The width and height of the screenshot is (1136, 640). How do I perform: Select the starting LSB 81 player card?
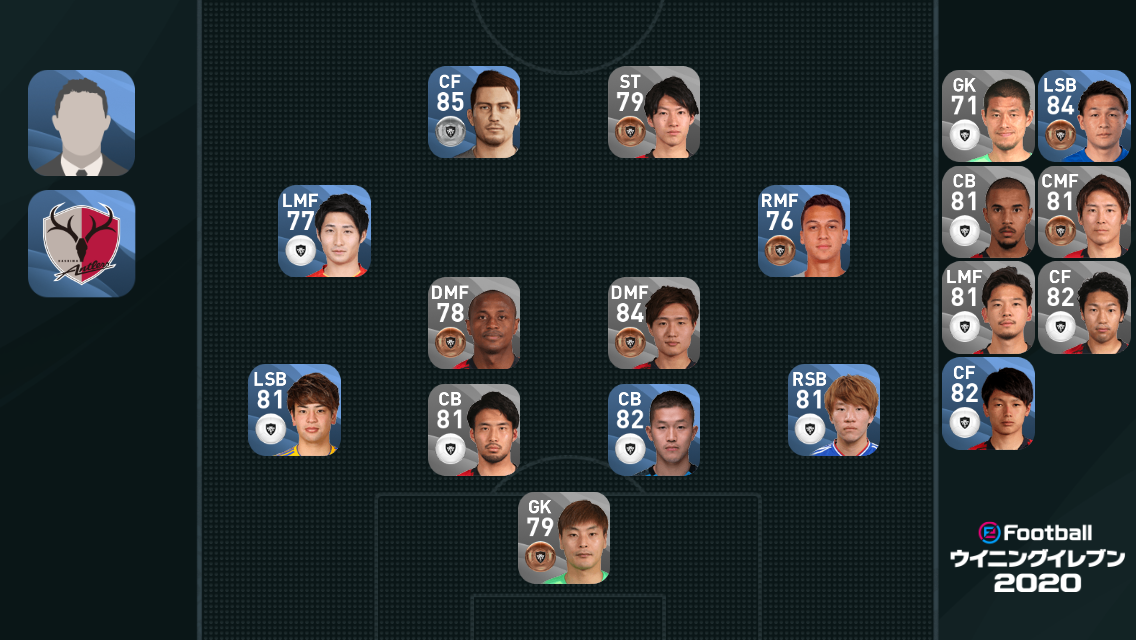(x=294, y=410)
